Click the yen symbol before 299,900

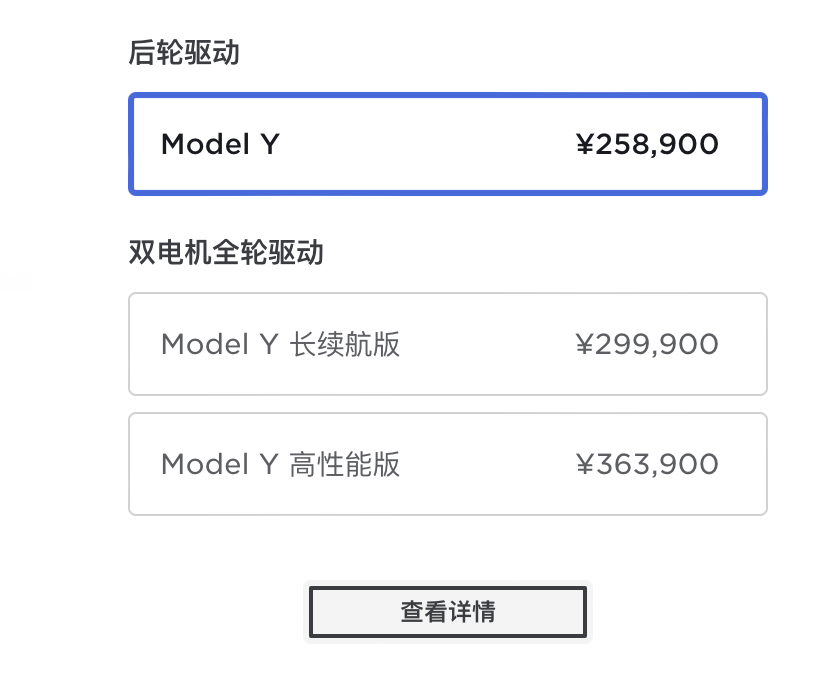coord(585,345)
